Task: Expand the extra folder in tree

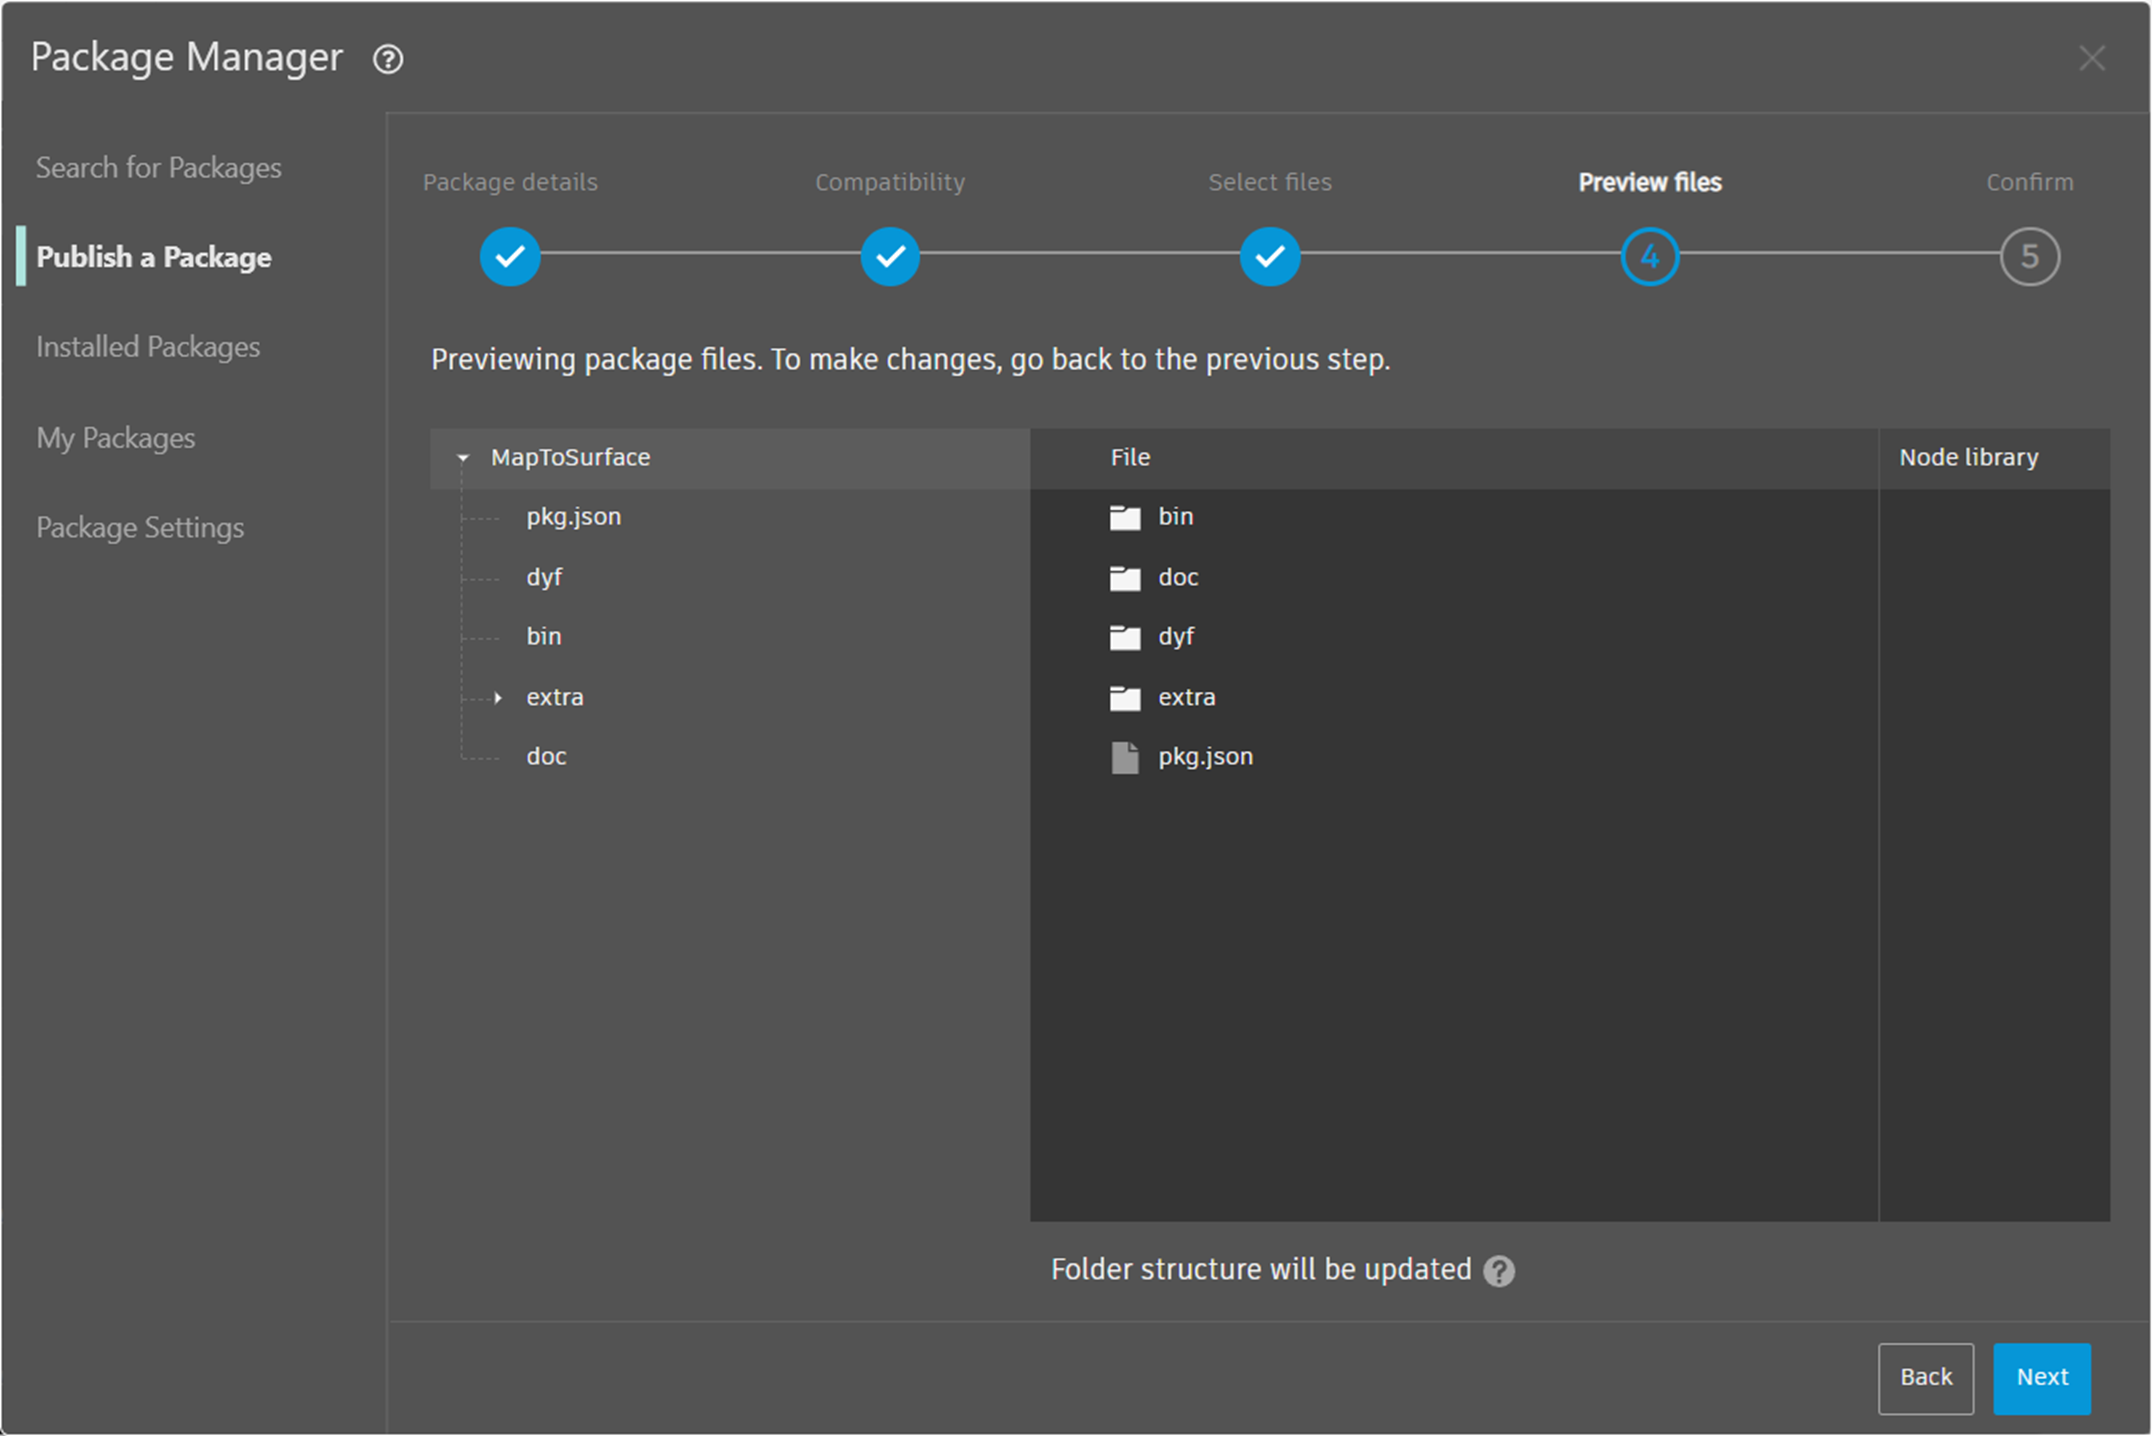Action: [x=498, y=697]
